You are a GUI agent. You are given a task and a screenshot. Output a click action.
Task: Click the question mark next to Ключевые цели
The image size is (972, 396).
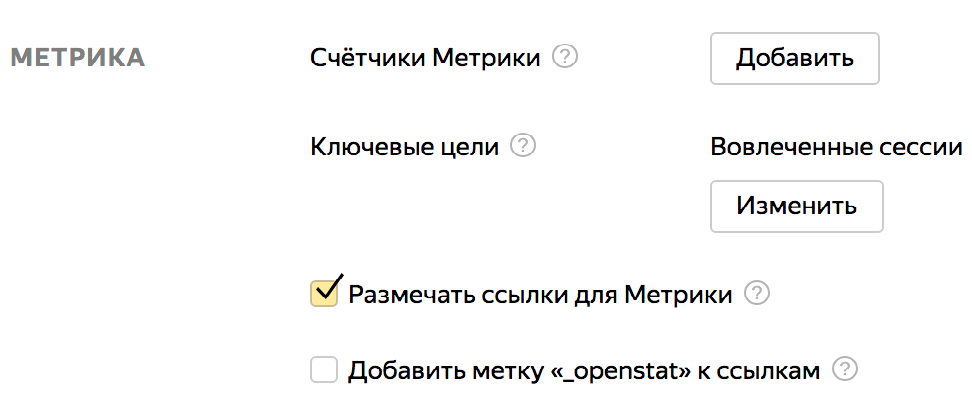coord(523,146)
